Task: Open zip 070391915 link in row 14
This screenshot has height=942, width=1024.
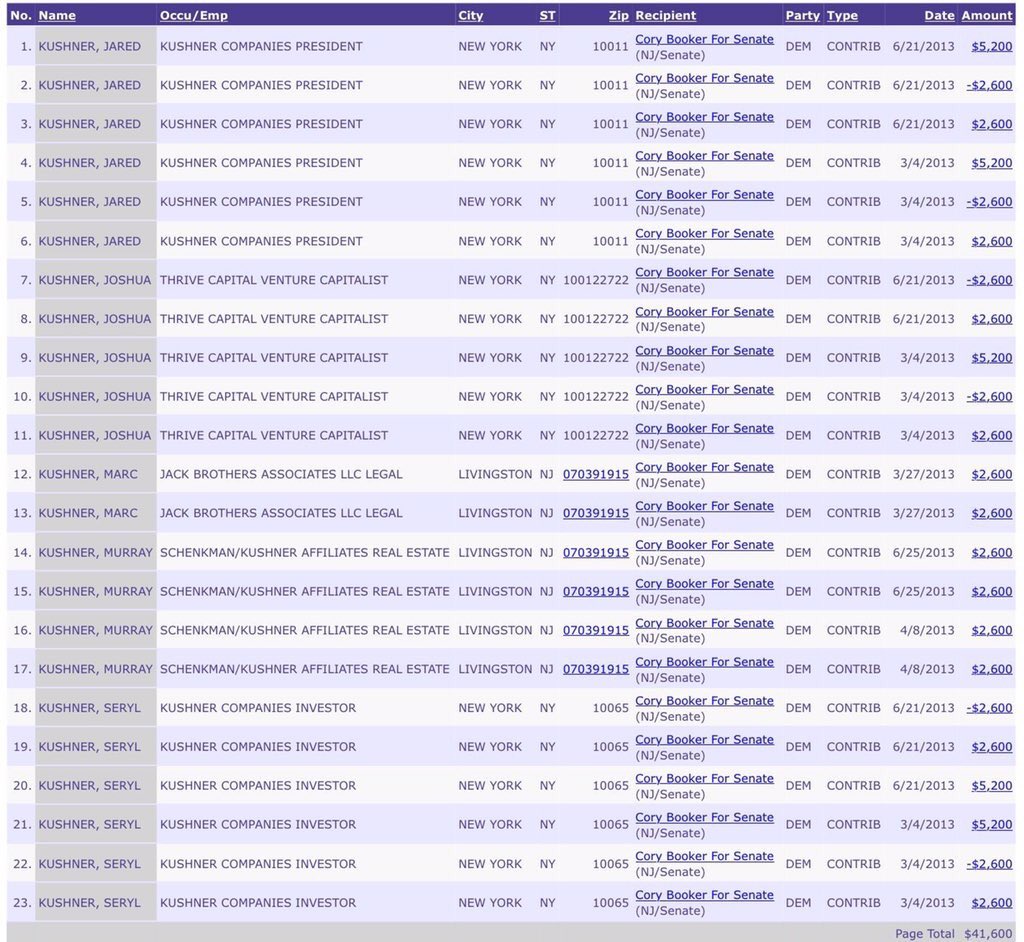Action: 596,552
